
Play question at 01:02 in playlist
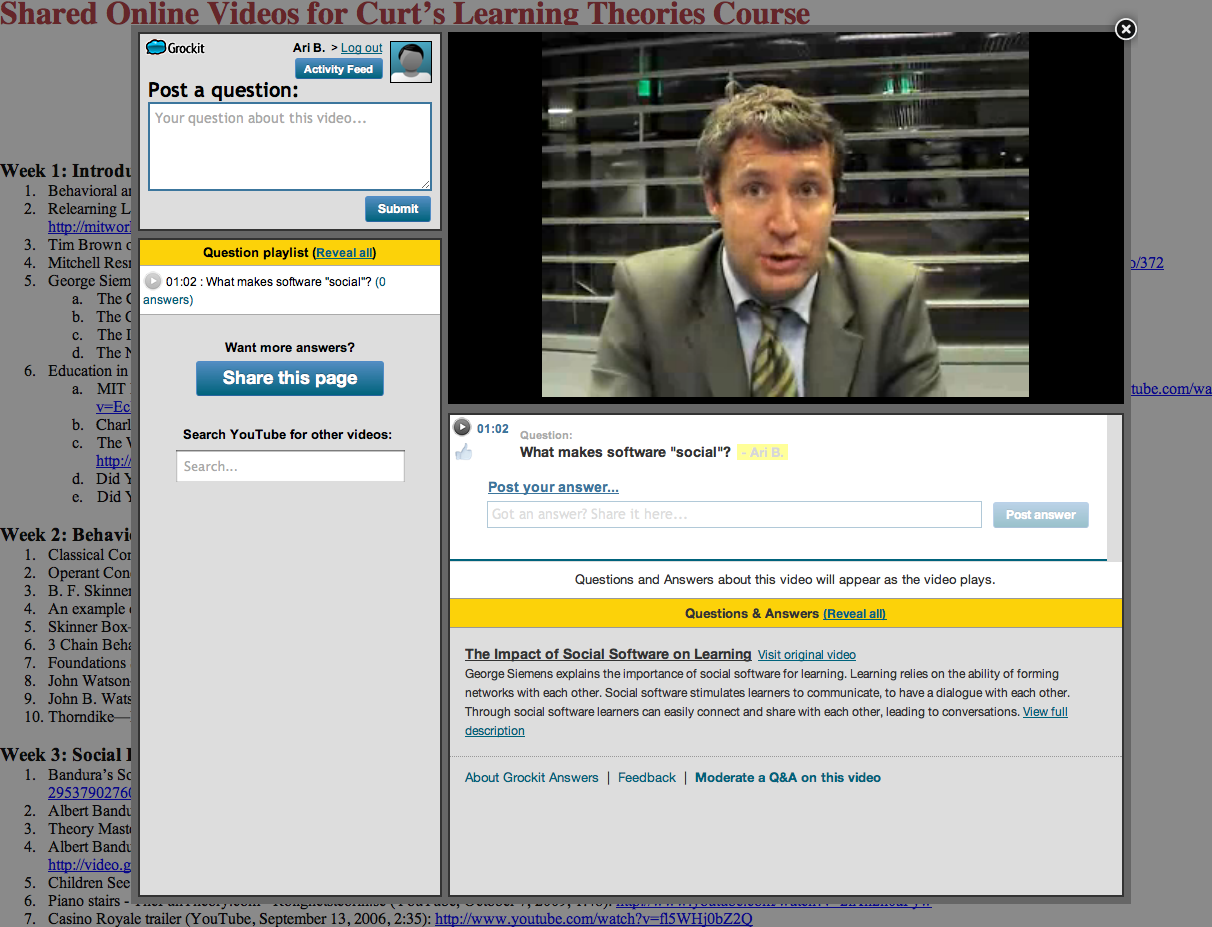[153, 282]
